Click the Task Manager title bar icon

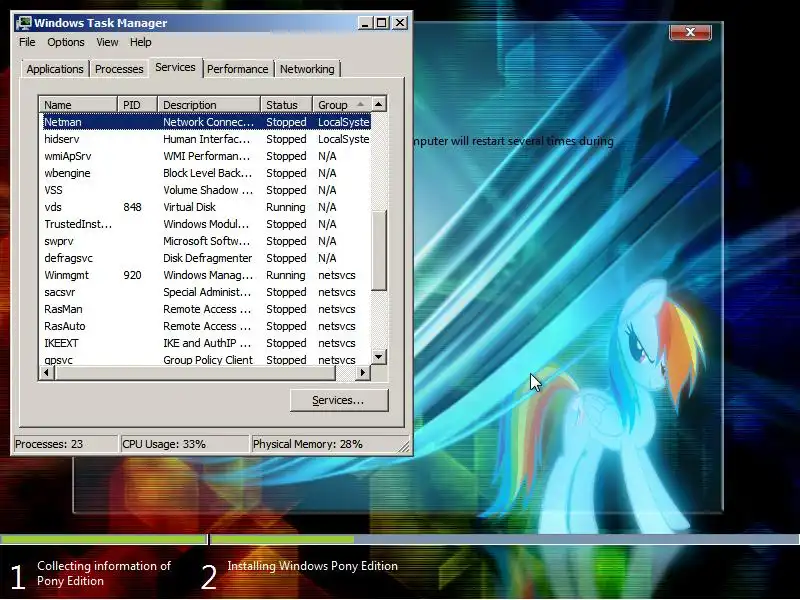(x=24, y=23)
